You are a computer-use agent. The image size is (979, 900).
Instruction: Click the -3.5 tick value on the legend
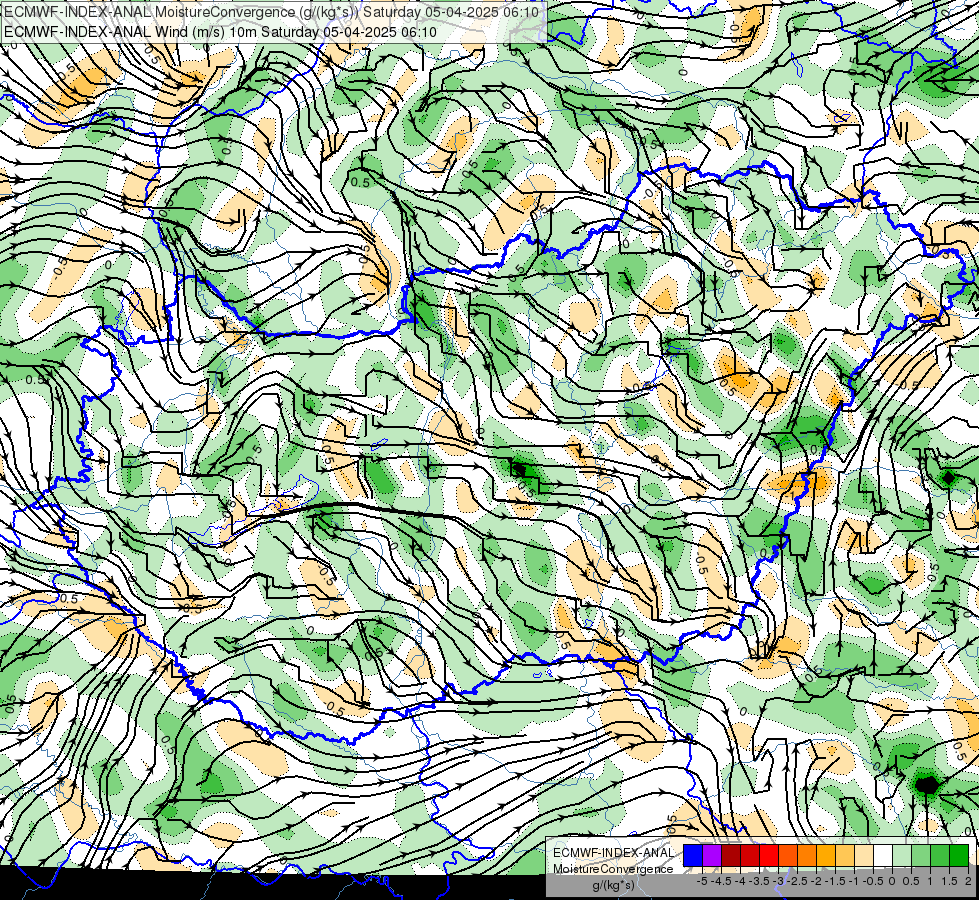[x=760, y=881]
